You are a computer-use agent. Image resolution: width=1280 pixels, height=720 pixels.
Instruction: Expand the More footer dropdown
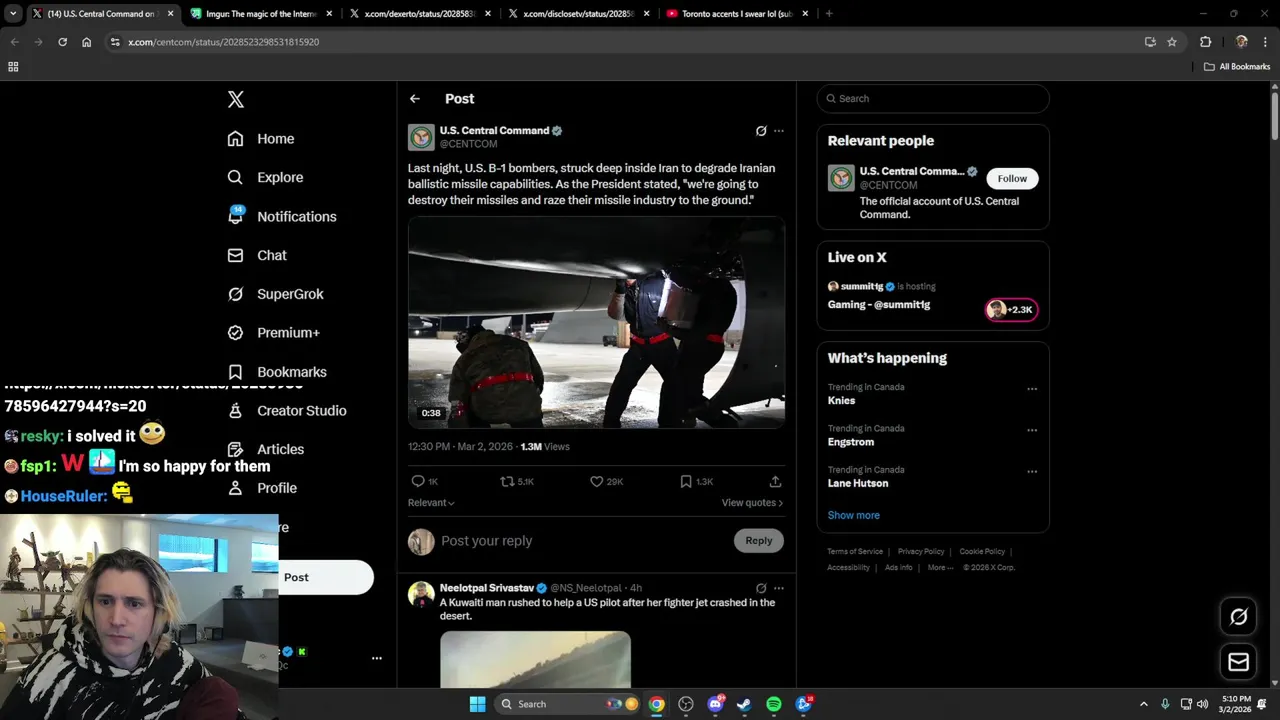(939, 568)
